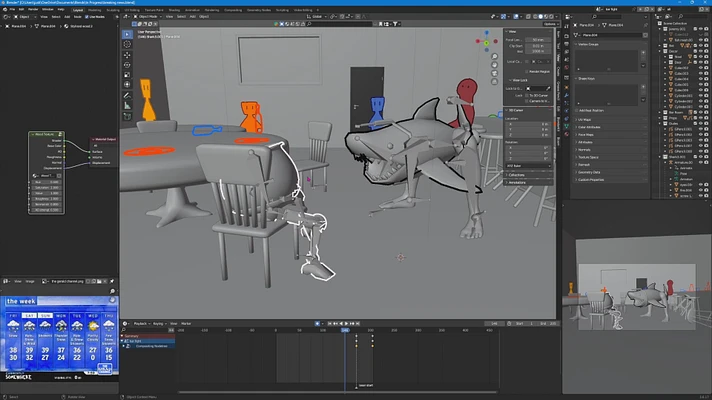
Task: Enable Lock Camera to View checkbox
Action: coord(527,101)
